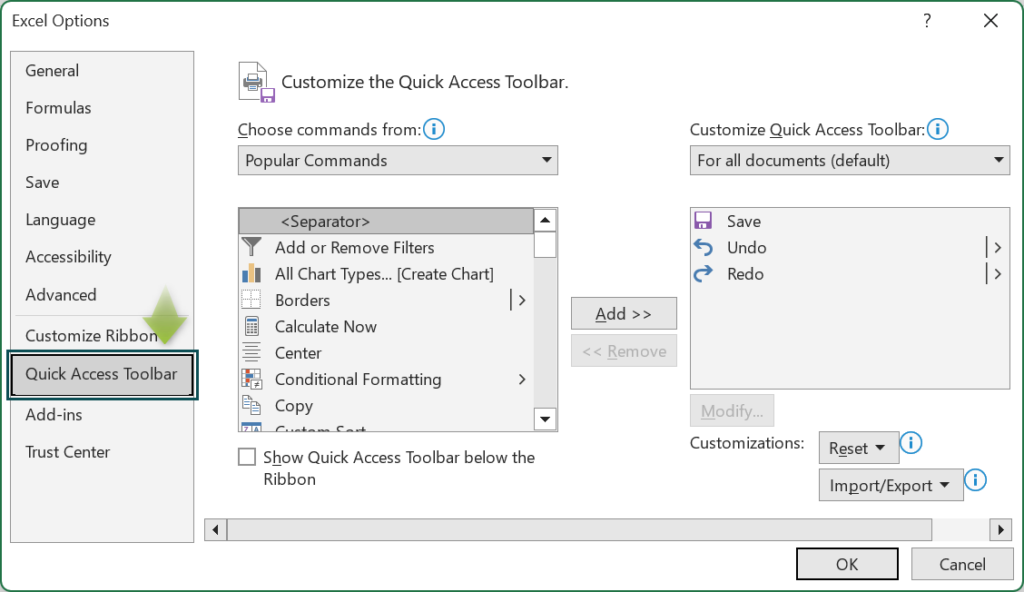Click the purple Save disk icon

pos(703,220)
